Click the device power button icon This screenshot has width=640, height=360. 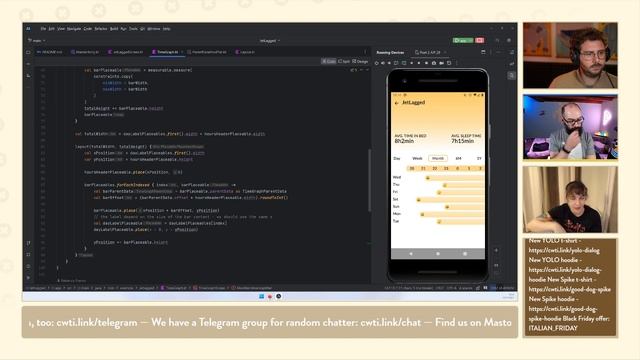tap(376, 63)
